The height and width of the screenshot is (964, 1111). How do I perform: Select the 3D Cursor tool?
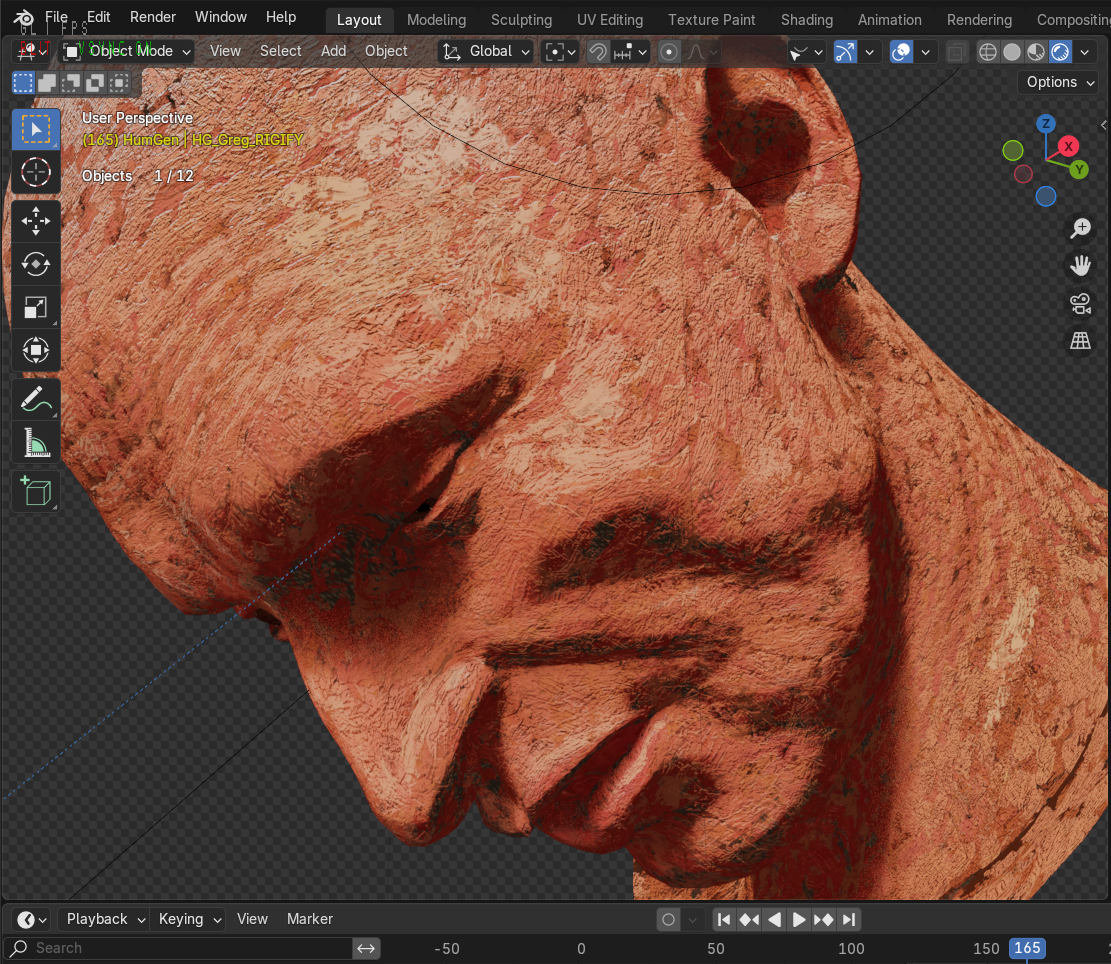click(36, 173)
